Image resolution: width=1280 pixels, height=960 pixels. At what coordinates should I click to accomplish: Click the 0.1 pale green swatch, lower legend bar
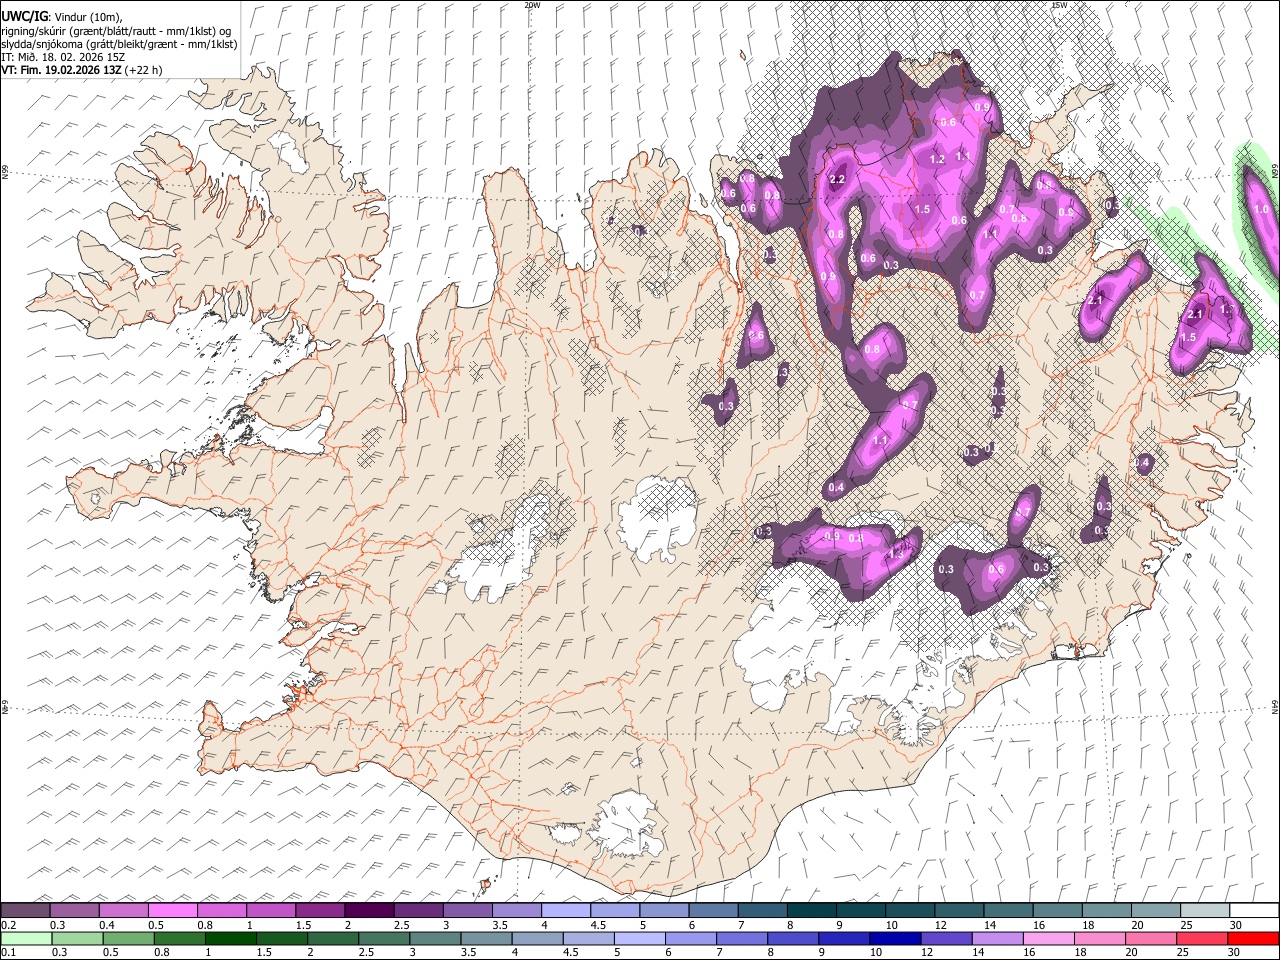click(x=25, y=938)
